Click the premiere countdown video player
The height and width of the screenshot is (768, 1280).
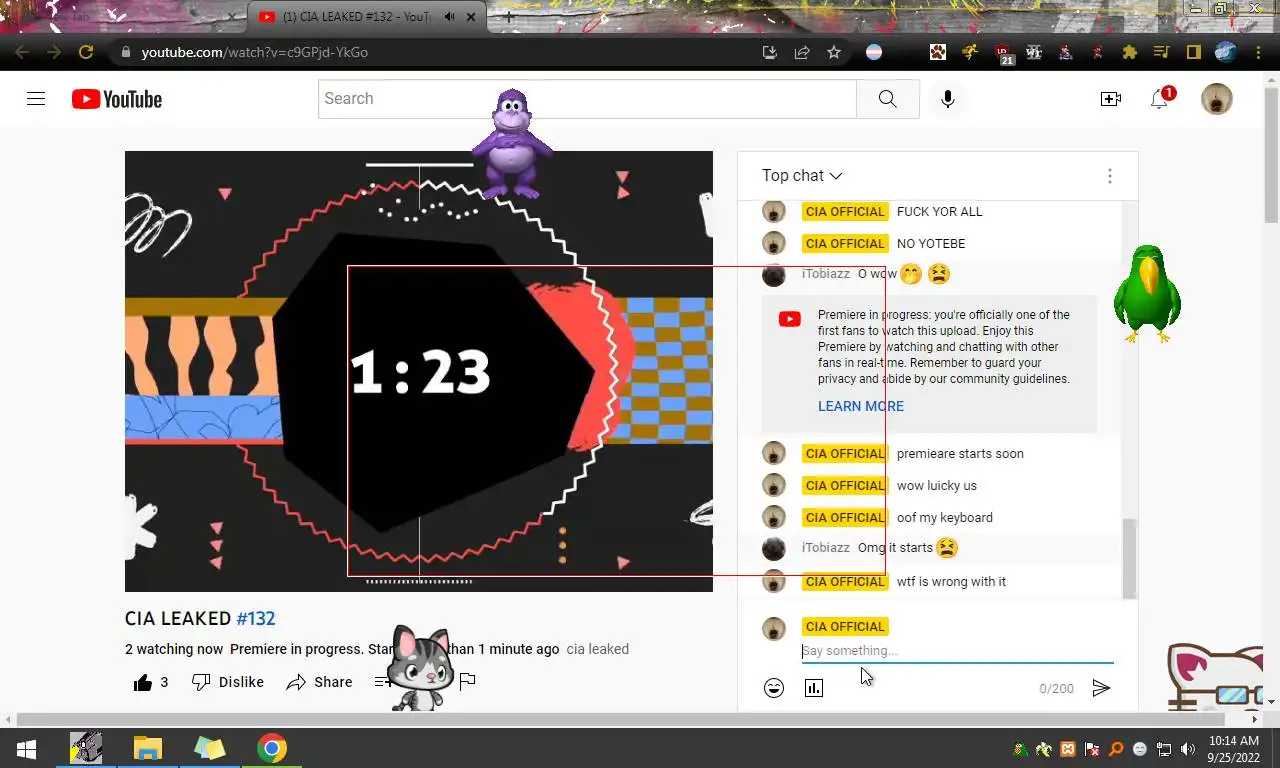(x=419, y=371)
